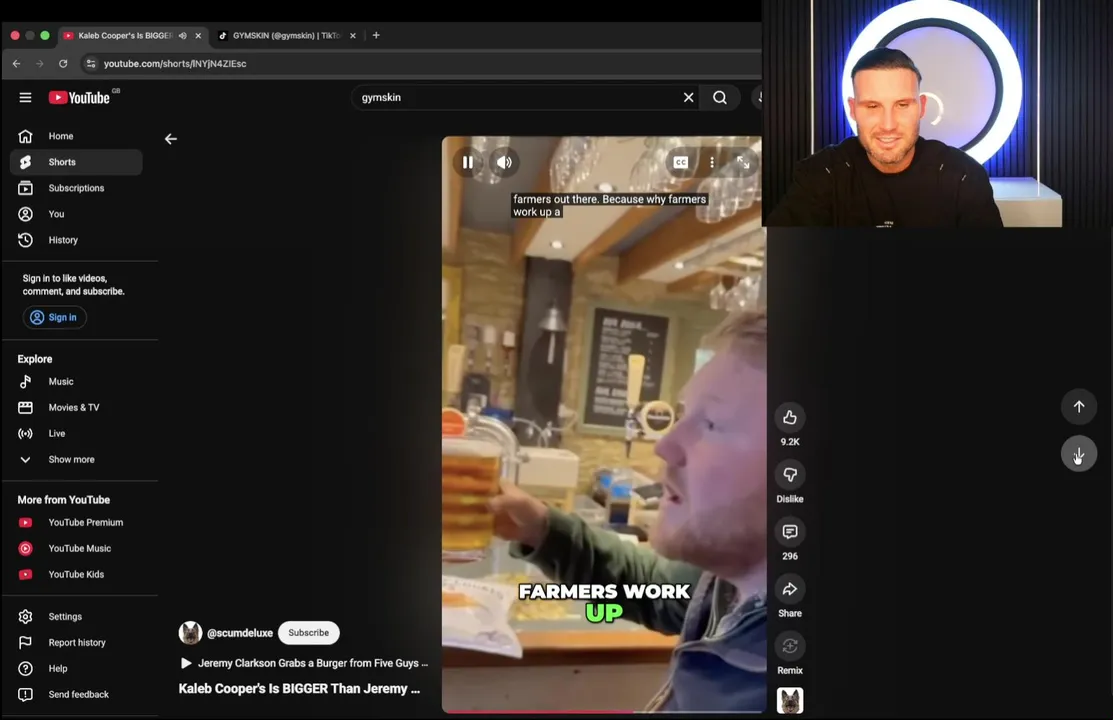This screenshot has height=720, width=1113.
Task: Click the search magnifier button
Action: coord(720,97)
